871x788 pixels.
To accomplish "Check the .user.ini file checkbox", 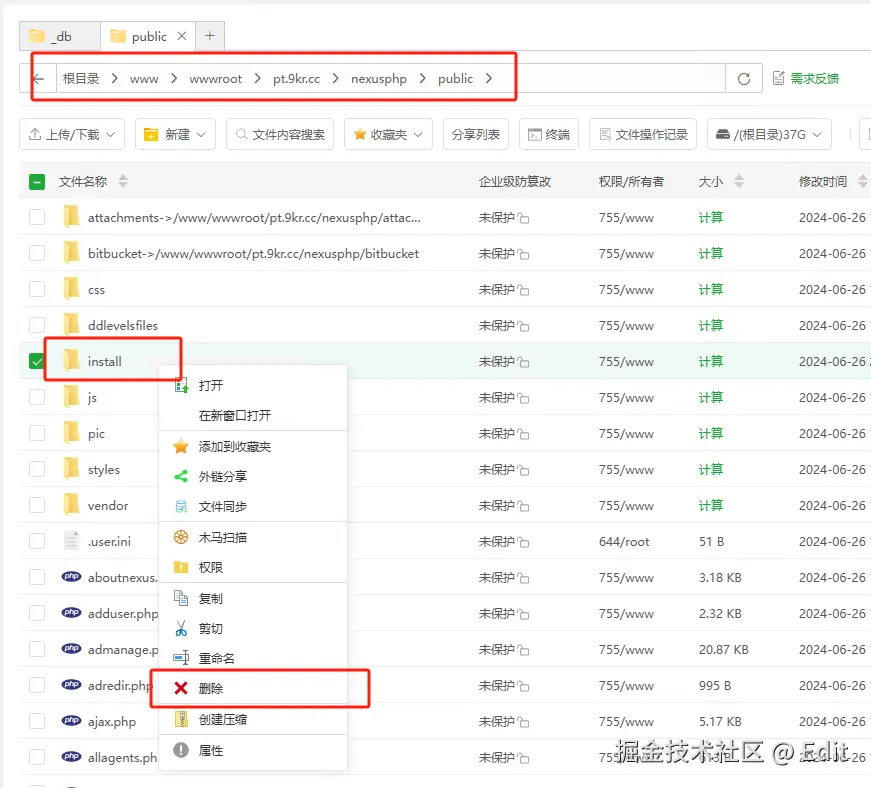I will tap(37, 541).
